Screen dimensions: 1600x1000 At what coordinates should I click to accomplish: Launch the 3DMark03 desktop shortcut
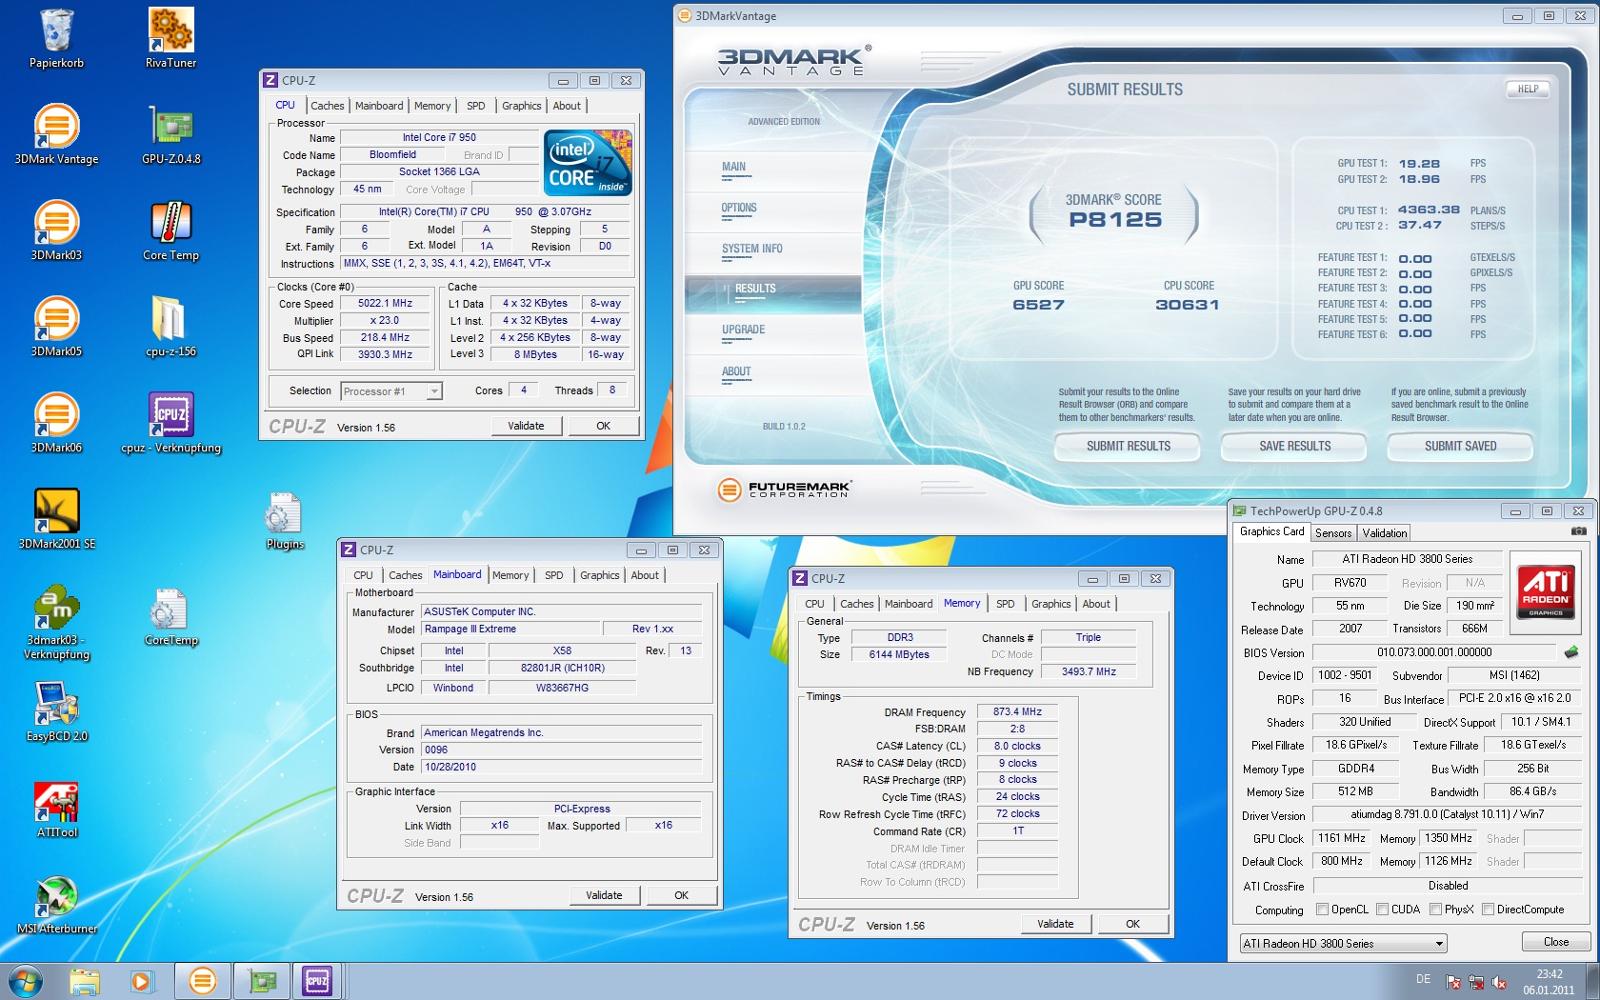[x=57, y=230]
